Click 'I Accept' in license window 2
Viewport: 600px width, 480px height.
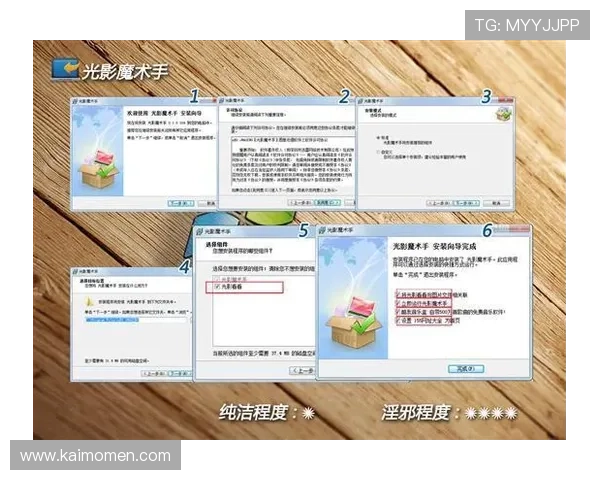tap(327, 202)
